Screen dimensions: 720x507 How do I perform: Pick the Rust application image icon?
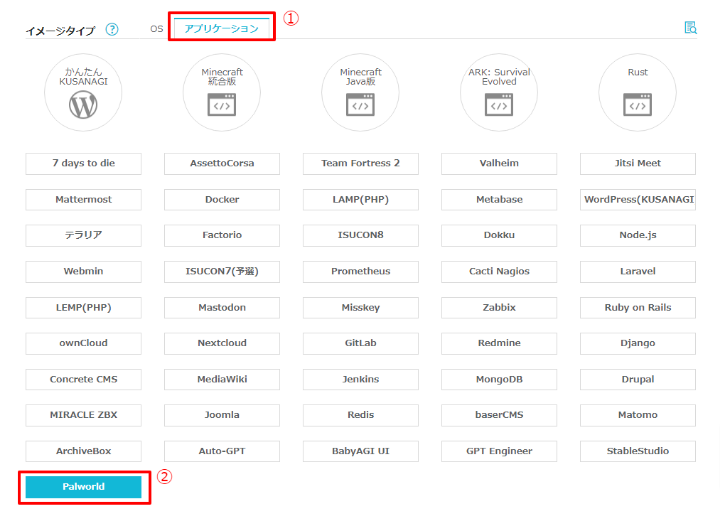click(637, 92)
